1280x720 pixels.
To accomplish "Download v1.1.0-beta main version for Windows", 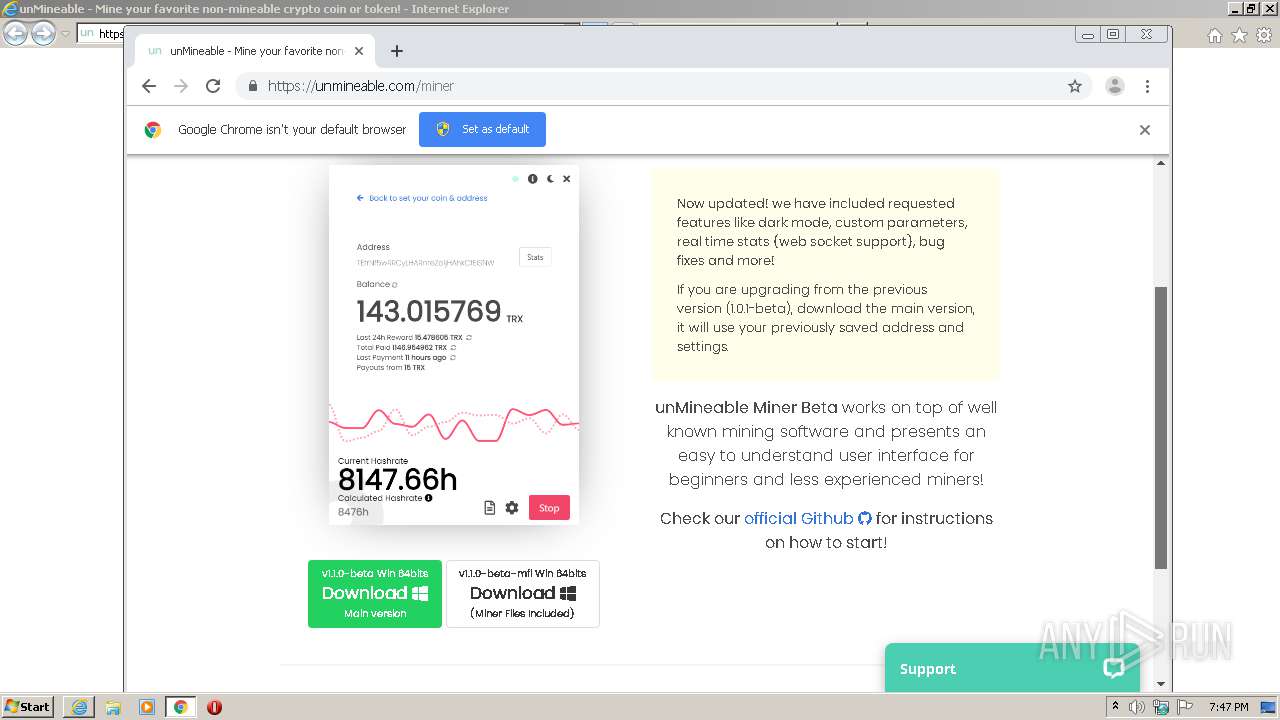I will click(x=375, y=594).
